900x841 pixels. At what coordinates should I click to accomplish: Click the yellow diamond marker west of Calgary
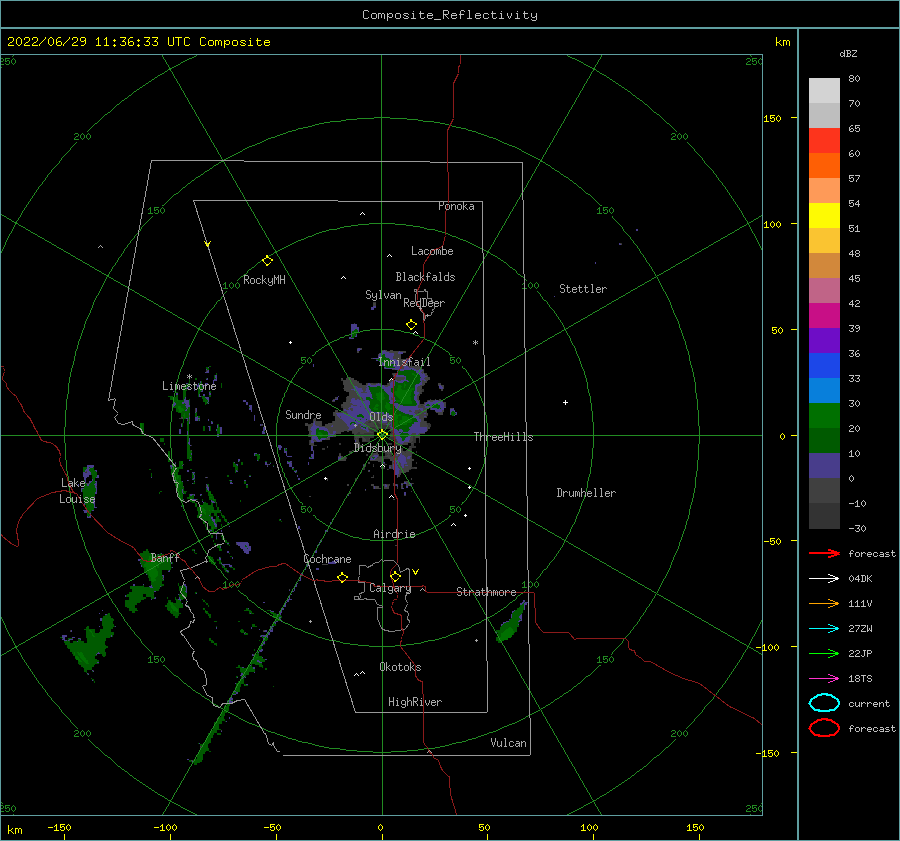point(342,577)
